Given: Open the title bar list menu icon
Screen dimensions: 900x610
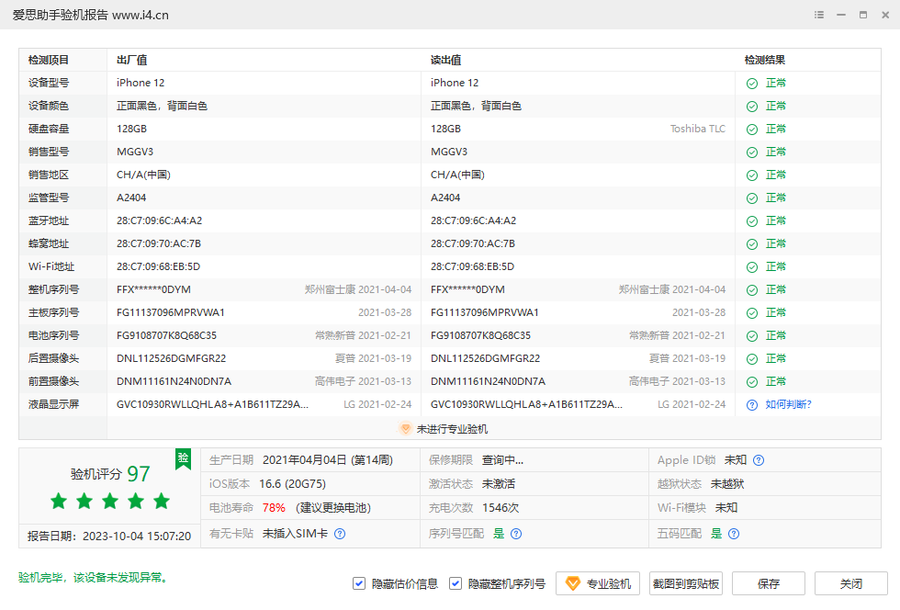Looking at the screenshot, I should 819,15.
